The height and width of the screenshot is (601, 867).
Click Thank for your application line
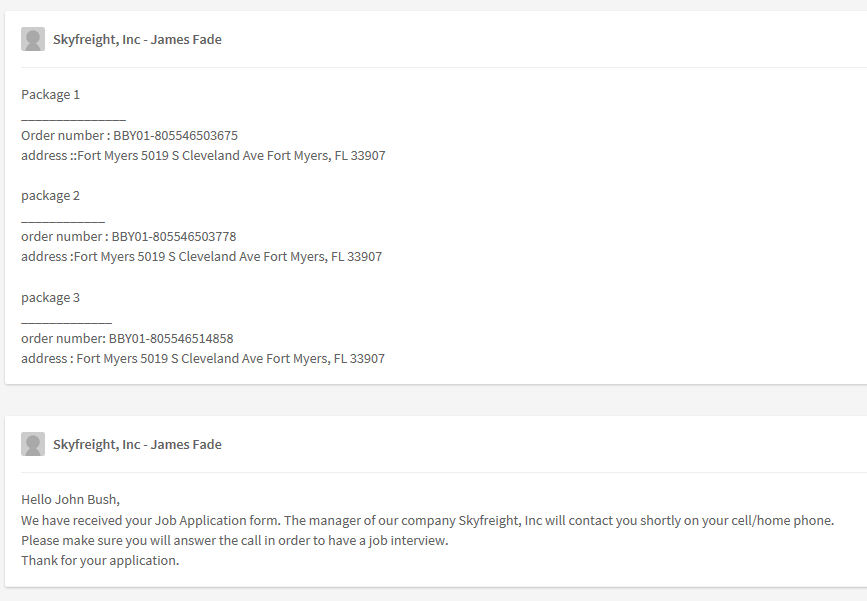point(100,561)
